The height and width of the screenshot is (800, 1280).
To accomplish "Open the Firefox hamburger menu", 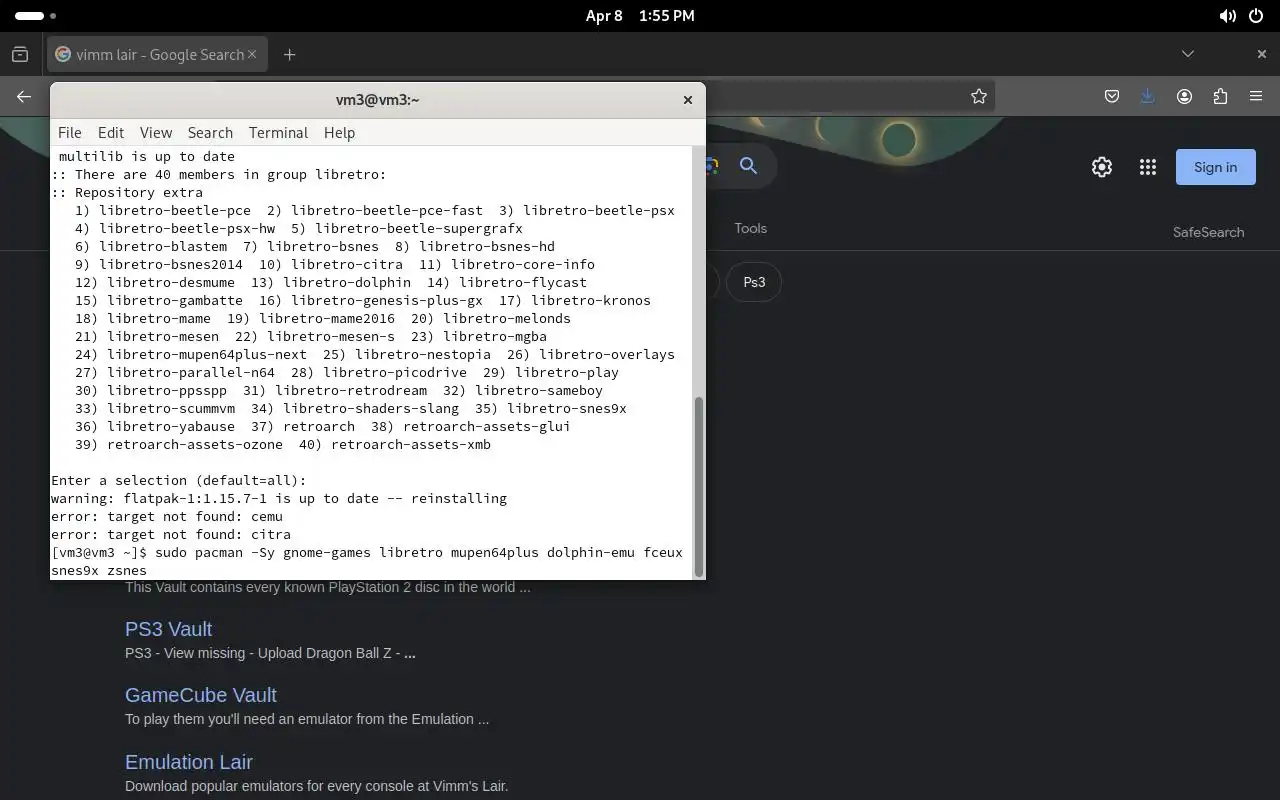I will coord(1256,96).
